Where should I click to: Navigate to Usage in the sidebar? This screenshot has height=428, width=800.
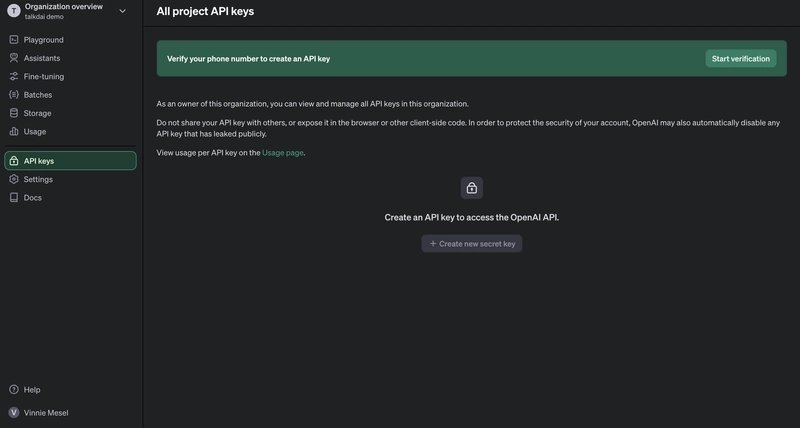click(35, 132)
